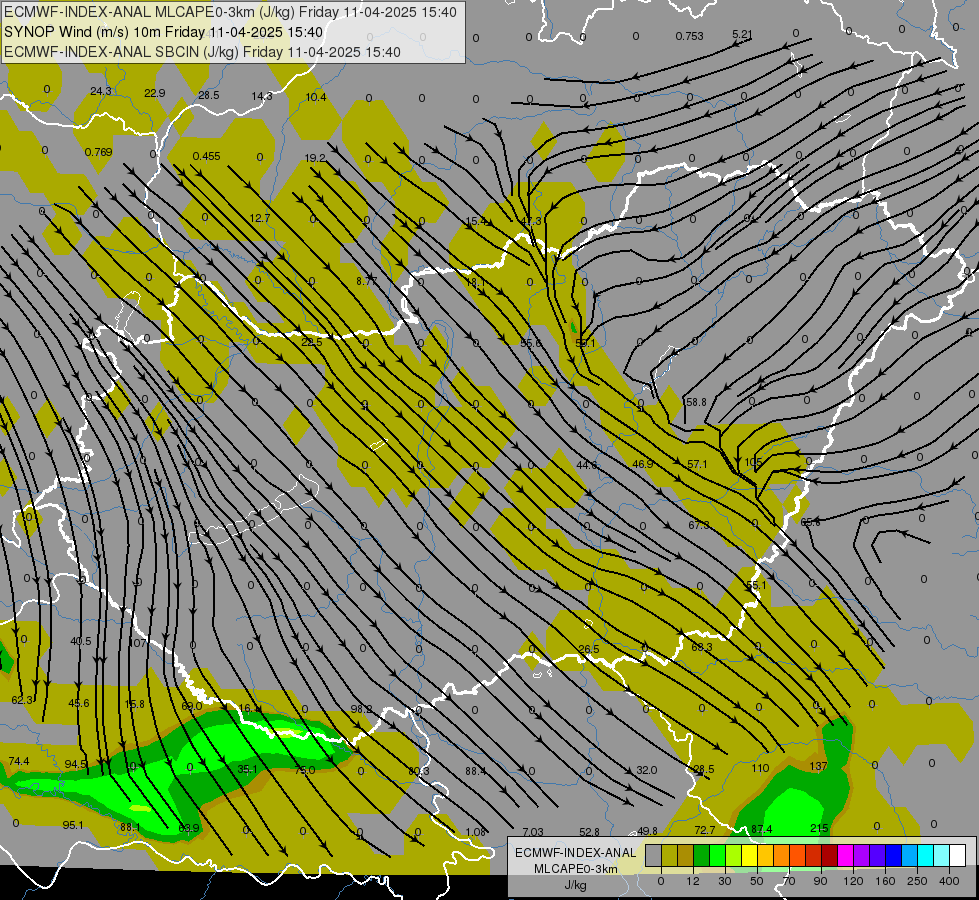
Task: Click the white legend swatch
Action: (958, 855)
